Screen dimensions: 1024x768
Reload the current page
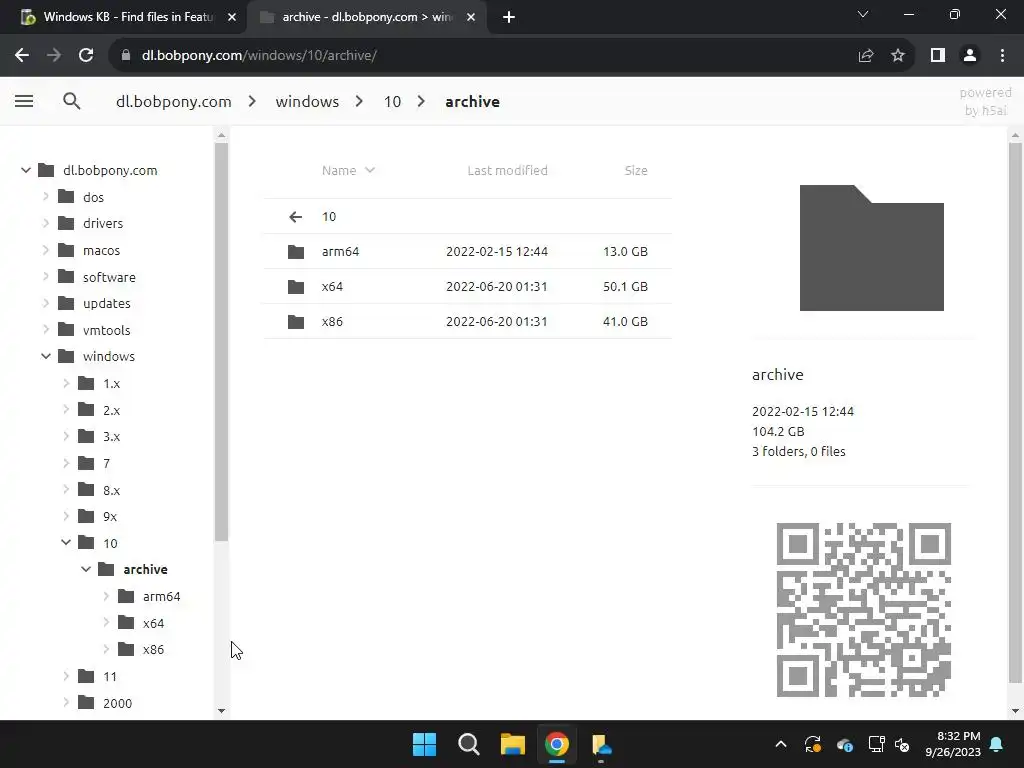click(x=86, y=56)
